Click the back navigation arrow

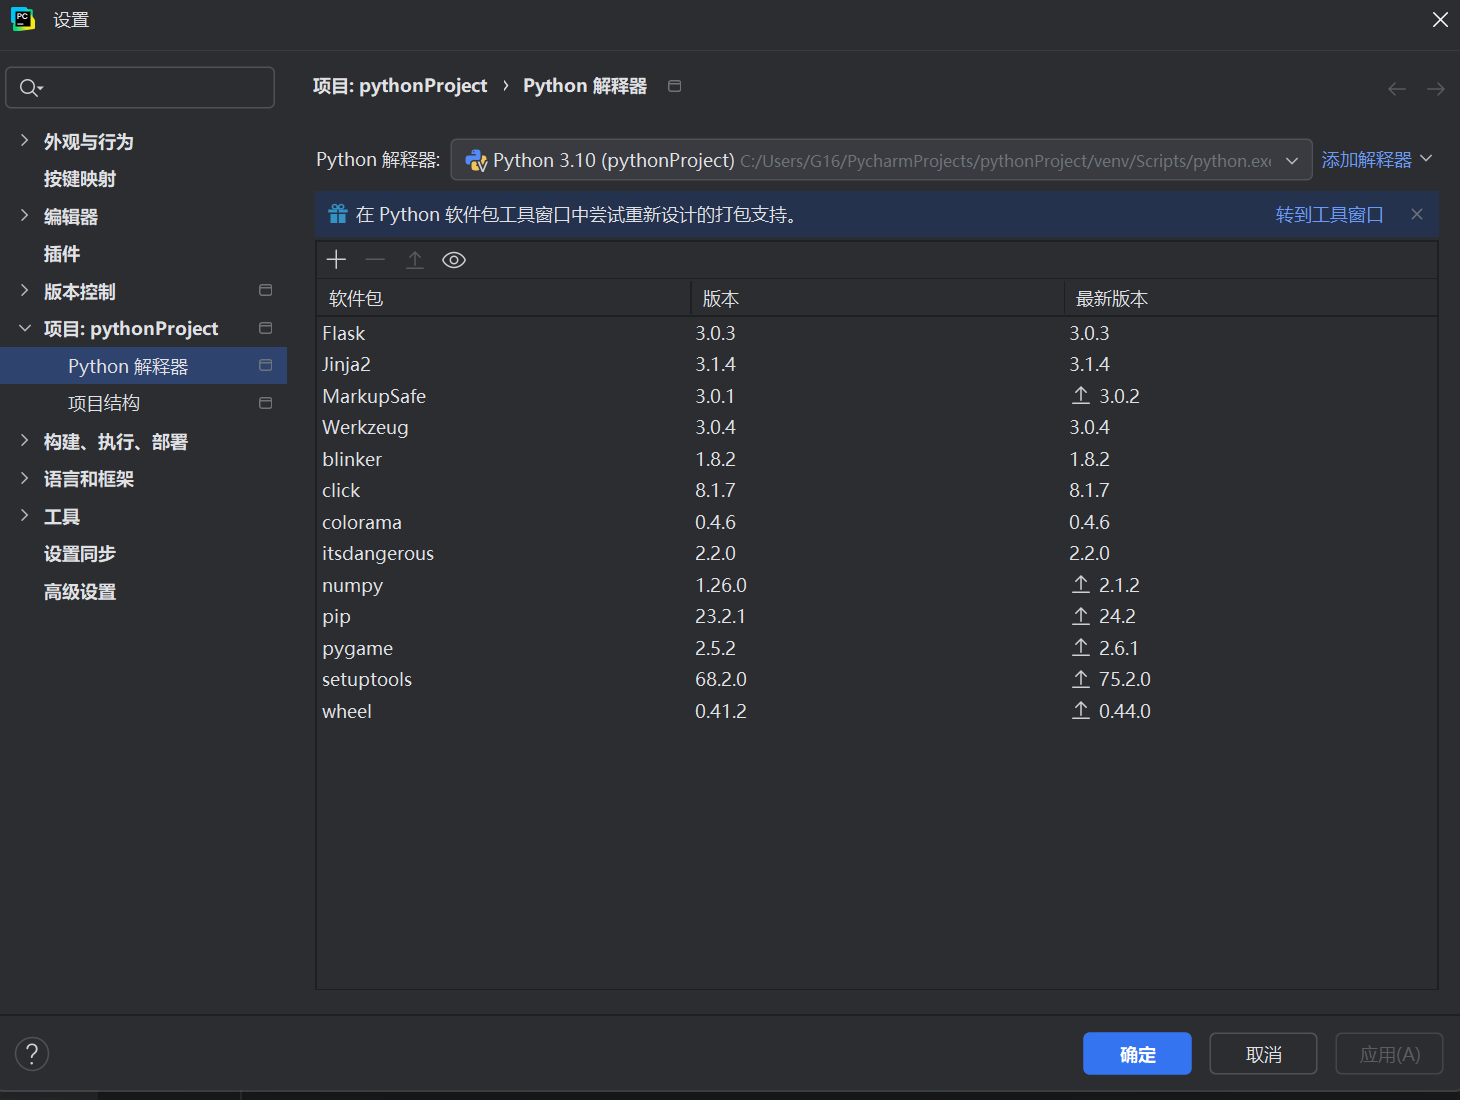coord(1397,89)
